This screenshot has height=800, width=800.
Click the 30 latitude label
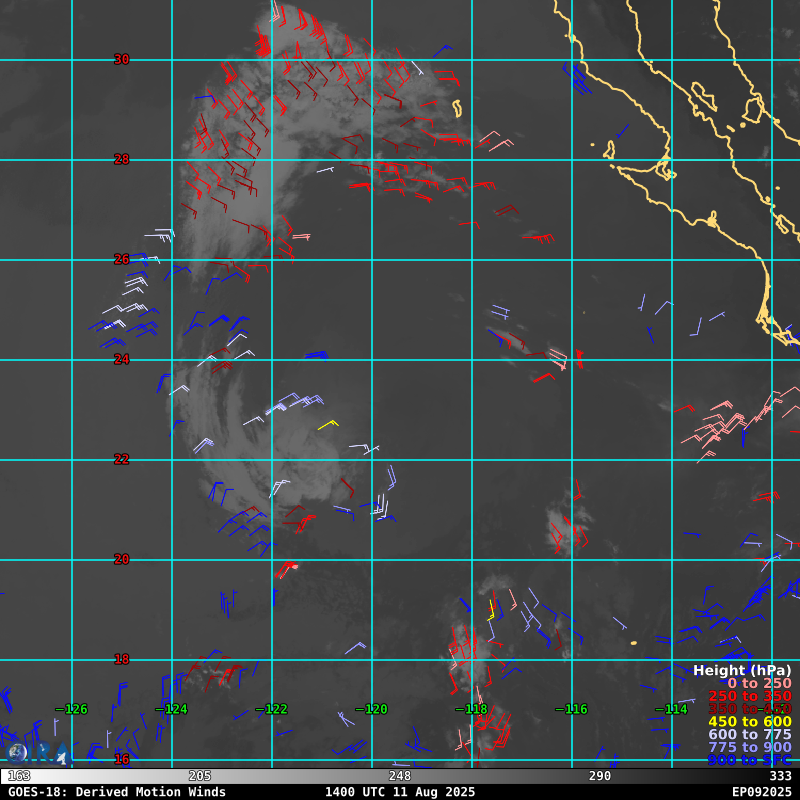pyautogui.click(x=121, y=59)
